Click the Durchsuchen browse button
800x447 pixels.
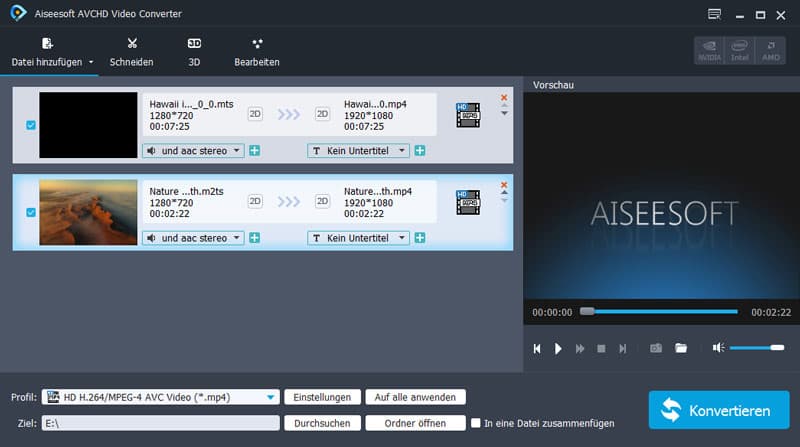tap(322, 423)
